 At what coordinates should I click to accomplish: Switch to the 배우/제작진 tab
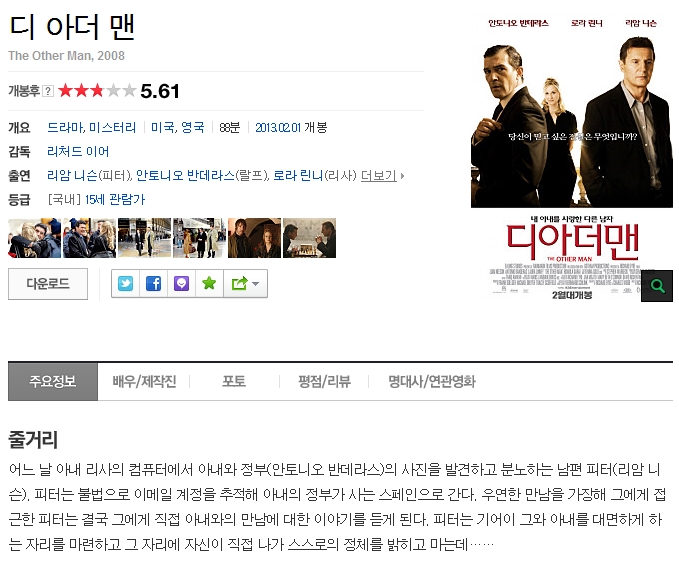(x=144, y=382)
